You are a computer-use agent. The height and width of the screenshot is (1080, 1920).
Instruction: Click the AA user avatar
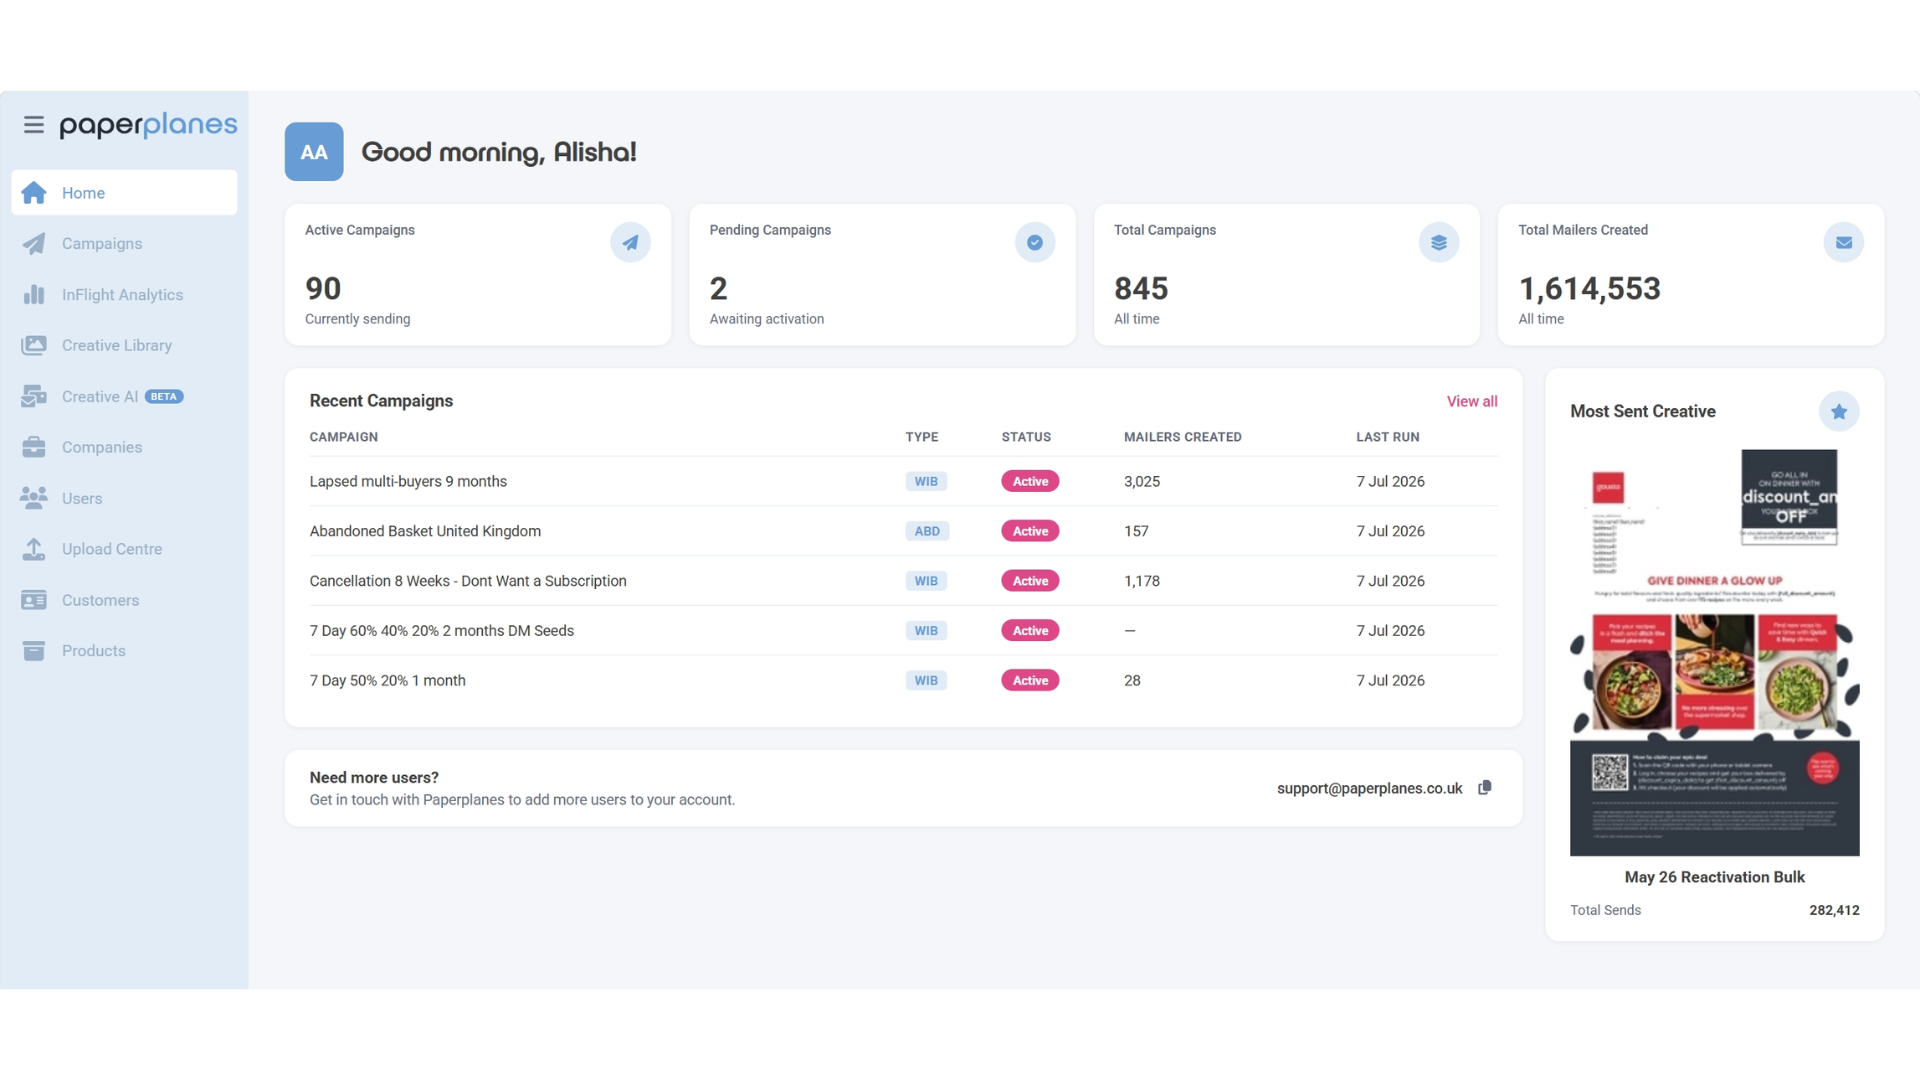(314, 152)
